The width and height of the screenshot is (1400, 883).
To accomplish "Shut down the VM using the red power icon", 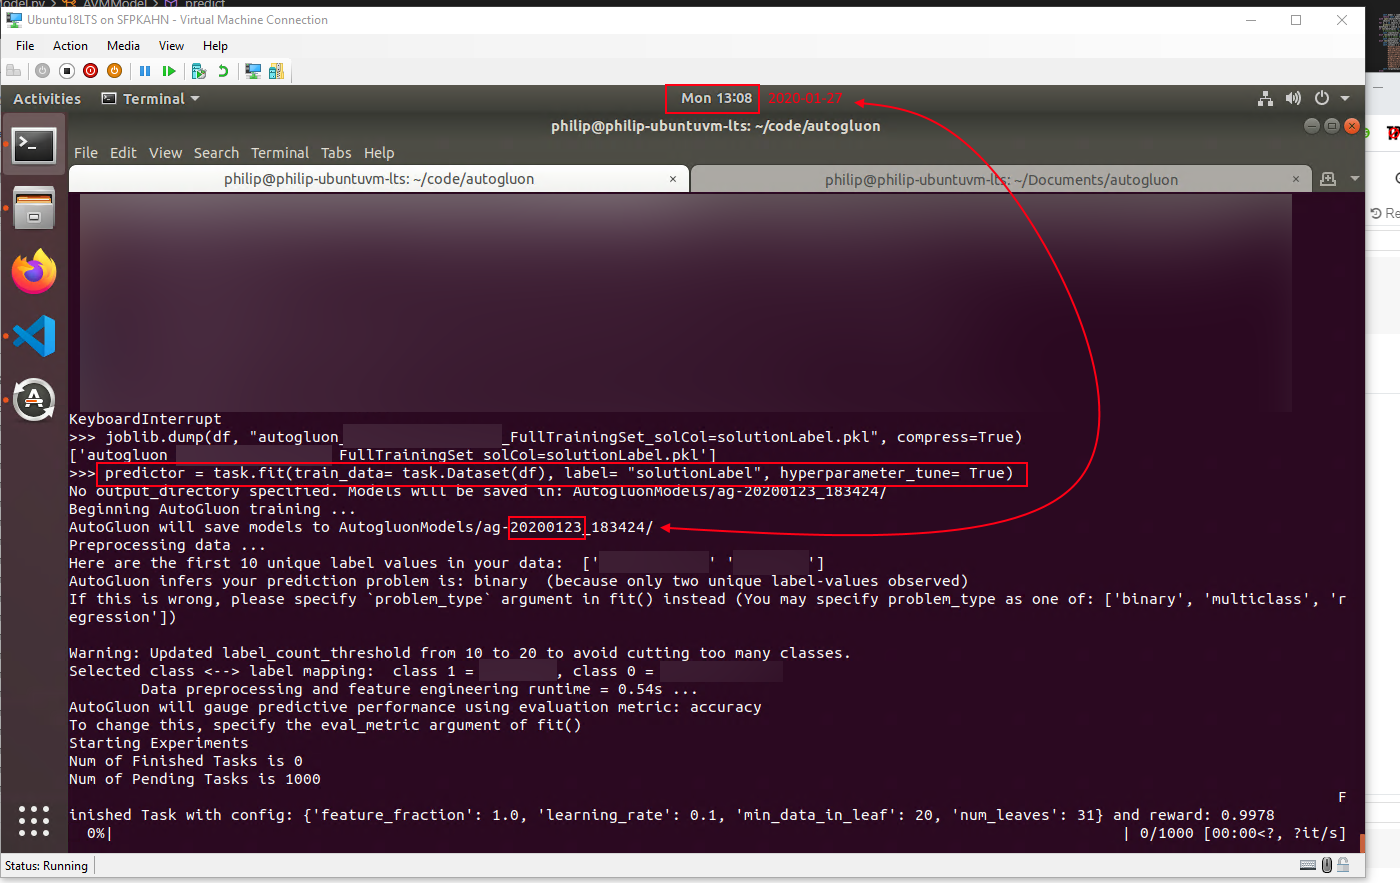I will 91,71.
